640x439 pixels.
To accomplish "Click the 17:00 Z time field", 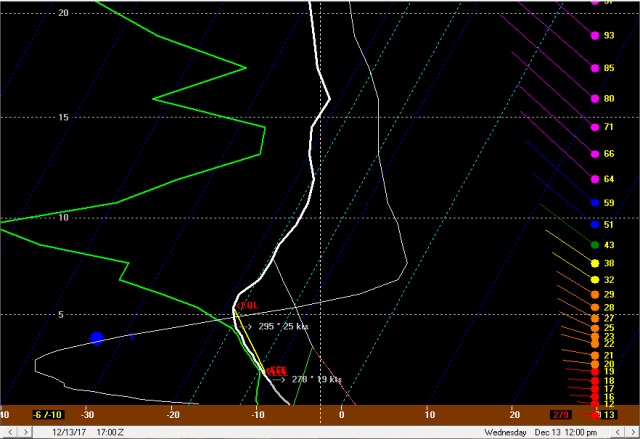I will click(110, 432).
